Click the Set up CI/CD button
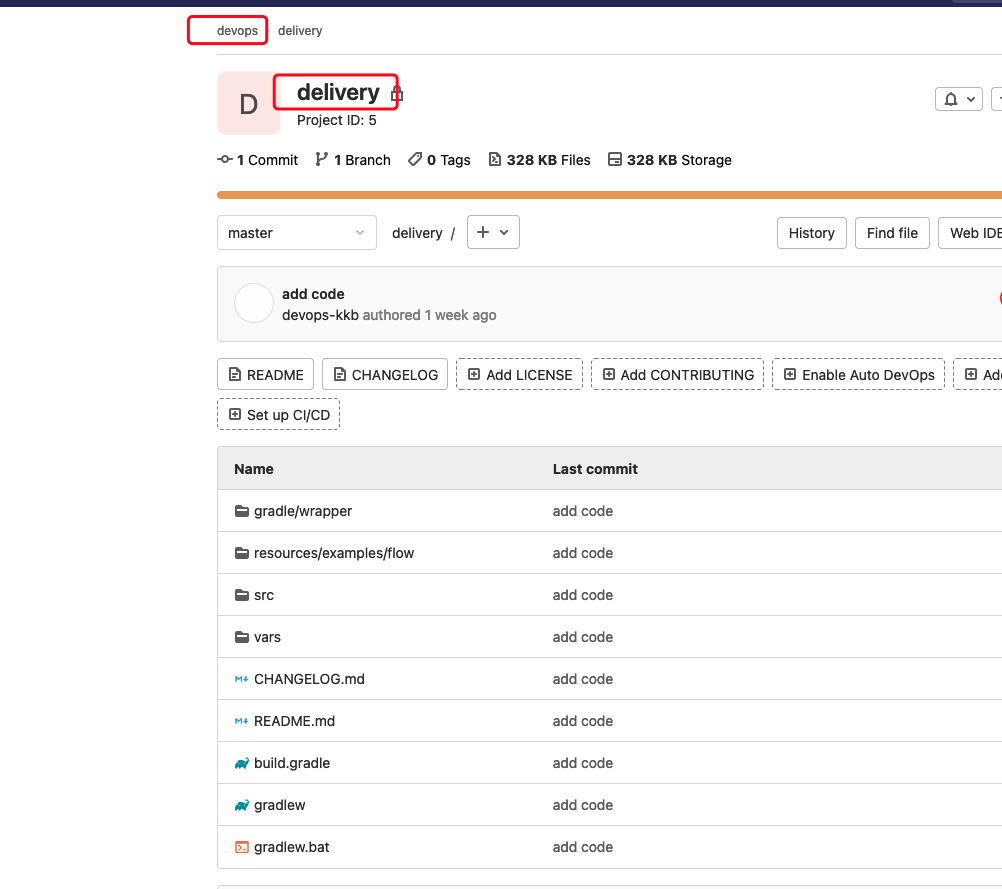 (x=278, y=415)
